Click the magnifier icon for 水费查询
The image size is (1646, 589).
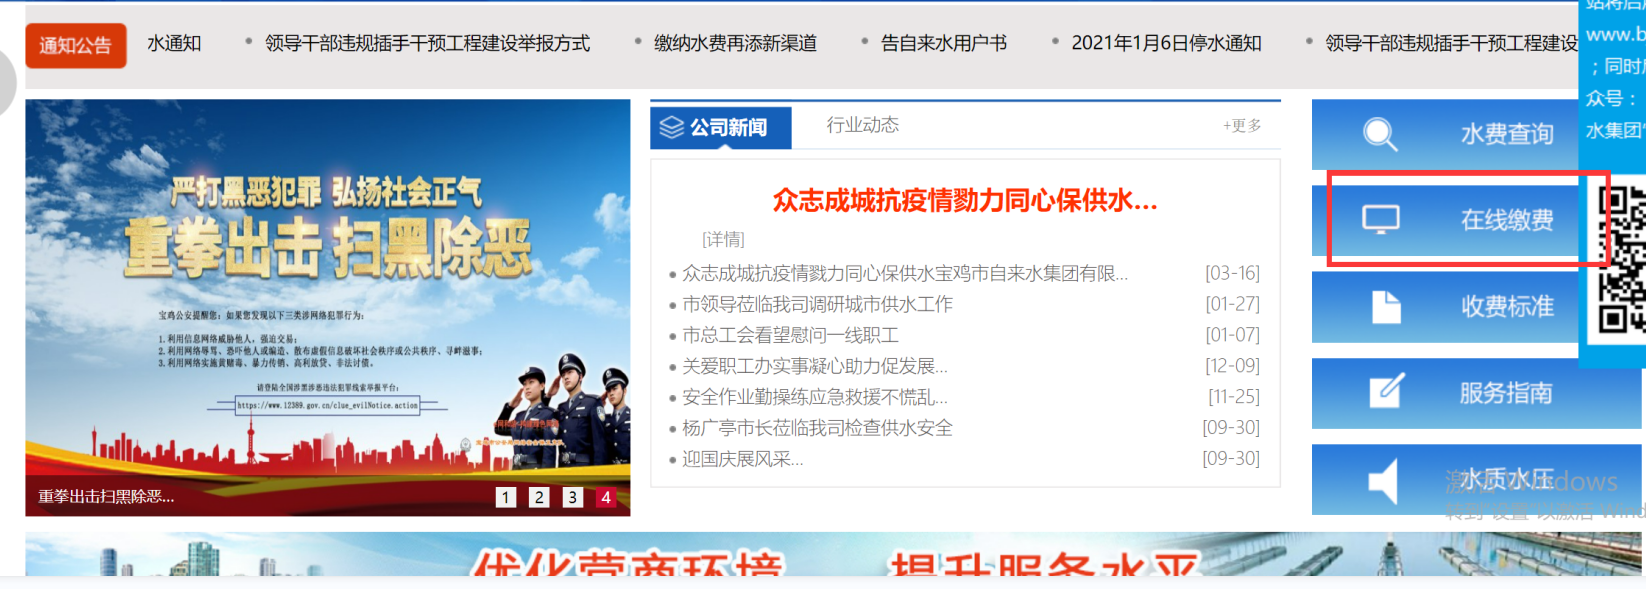(1381, 134)
